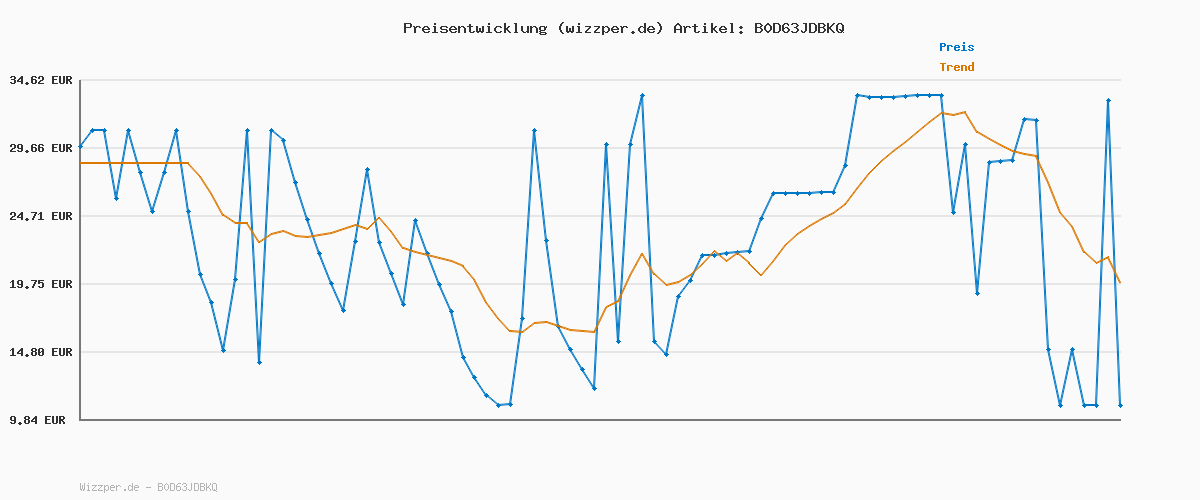Click the Wizzper.de watermark at bottom left
The height and width of the screenshot is (500, 1200).
pos(148,487)
